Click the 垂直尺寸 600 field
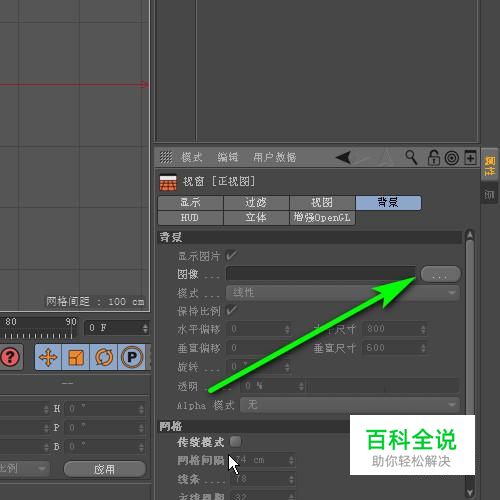 394,348
